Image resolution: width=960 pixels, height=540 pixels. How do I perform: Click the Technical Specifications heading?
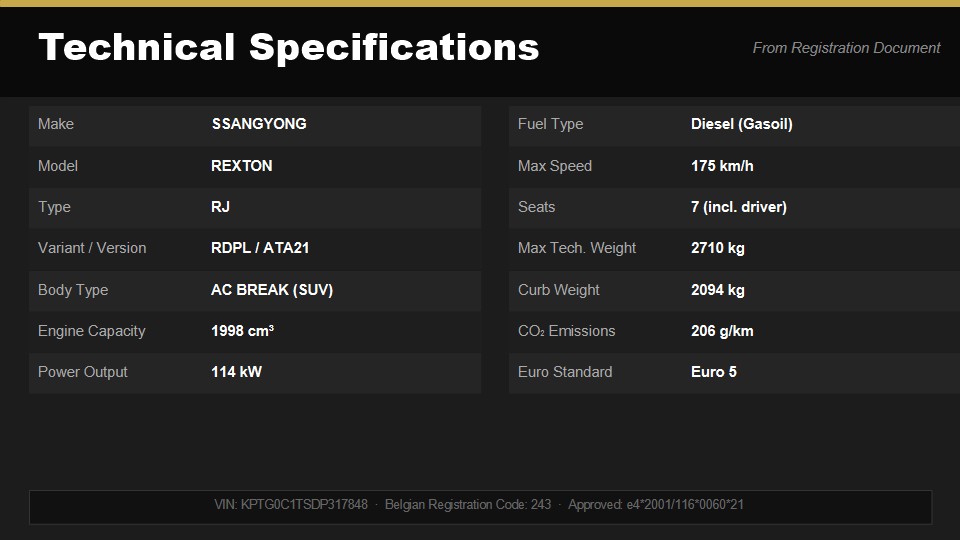pos(288,47)
